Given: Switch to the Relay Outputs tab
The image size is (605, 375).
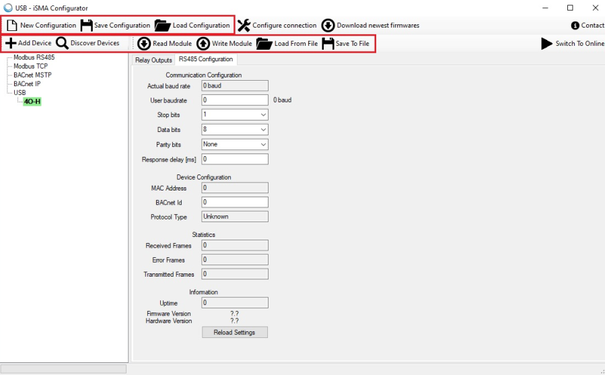Looking at the screenshot, I should (x=154, y=60).
